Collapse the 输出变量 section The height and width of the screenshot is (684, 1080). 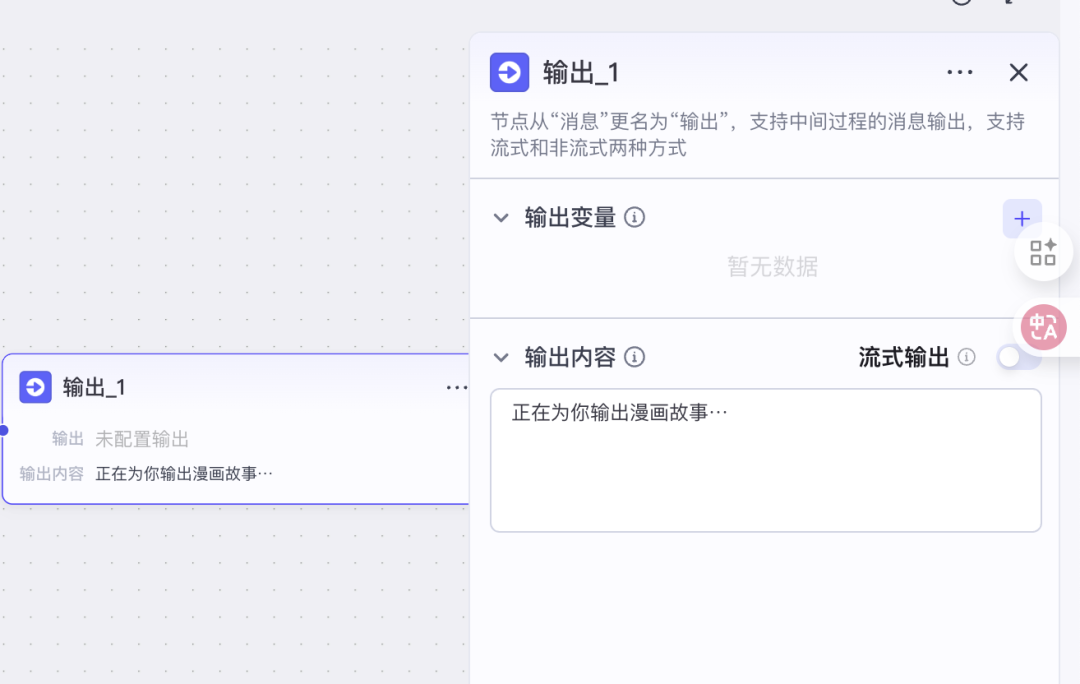coord(501,218)
